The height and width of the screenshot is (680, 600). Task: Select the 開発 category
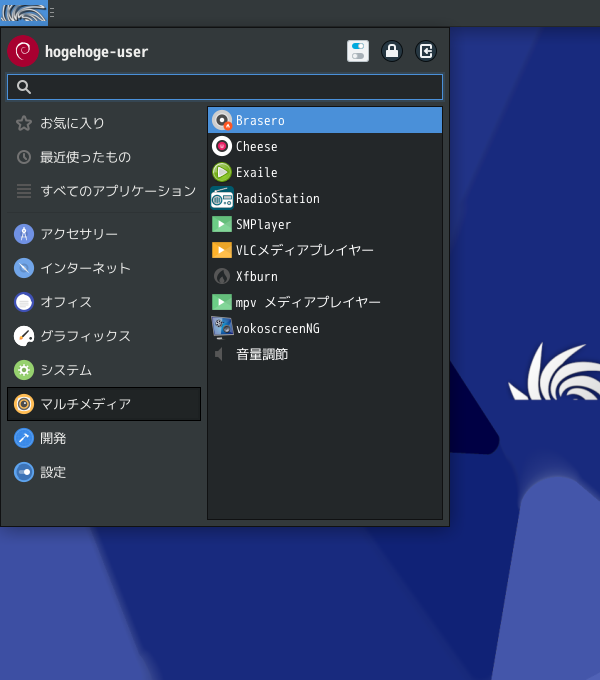click(104, 438)
